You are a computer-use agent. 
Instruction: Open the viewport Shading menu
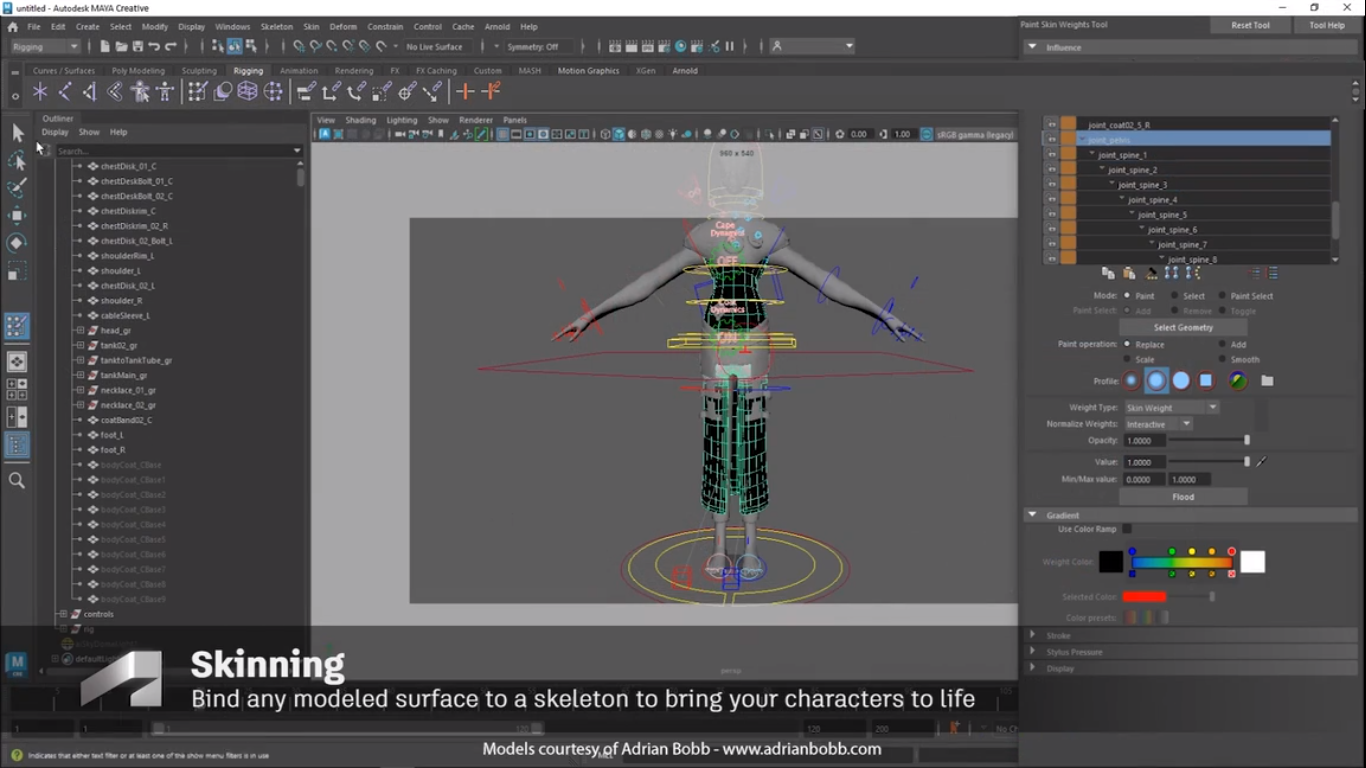click(x=360, y=120)
